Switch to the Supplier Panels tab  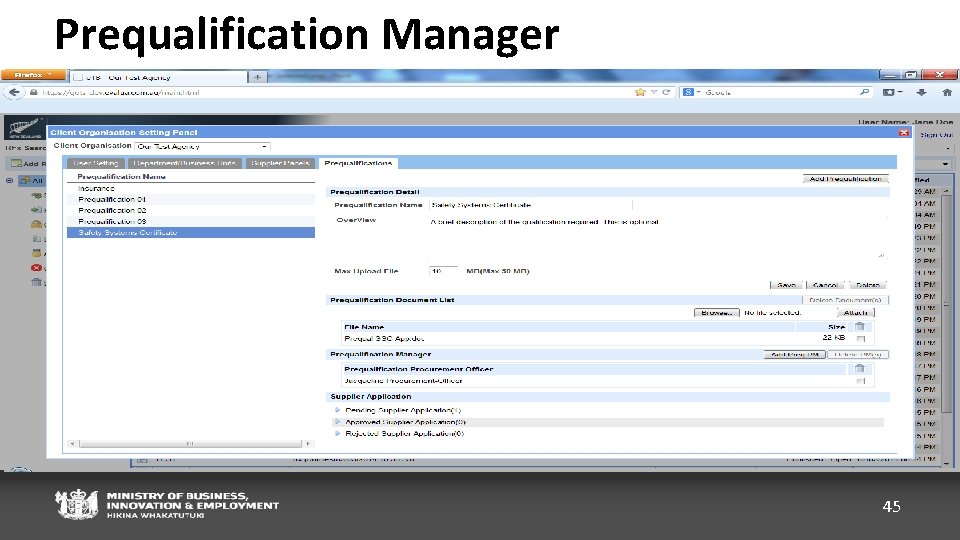click(280, 163)
